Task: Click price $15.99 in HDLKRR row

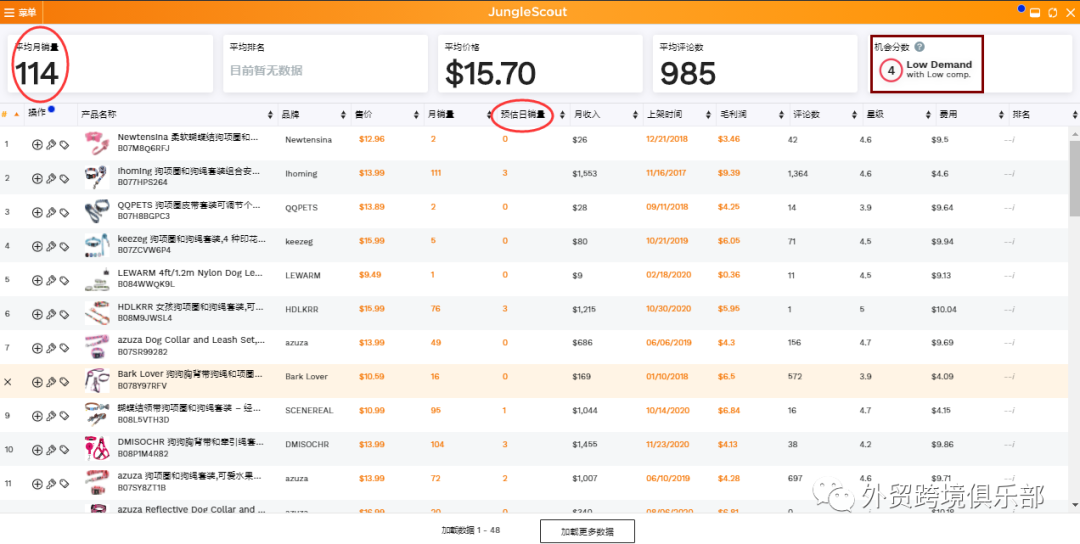Action: click(372, 308)
